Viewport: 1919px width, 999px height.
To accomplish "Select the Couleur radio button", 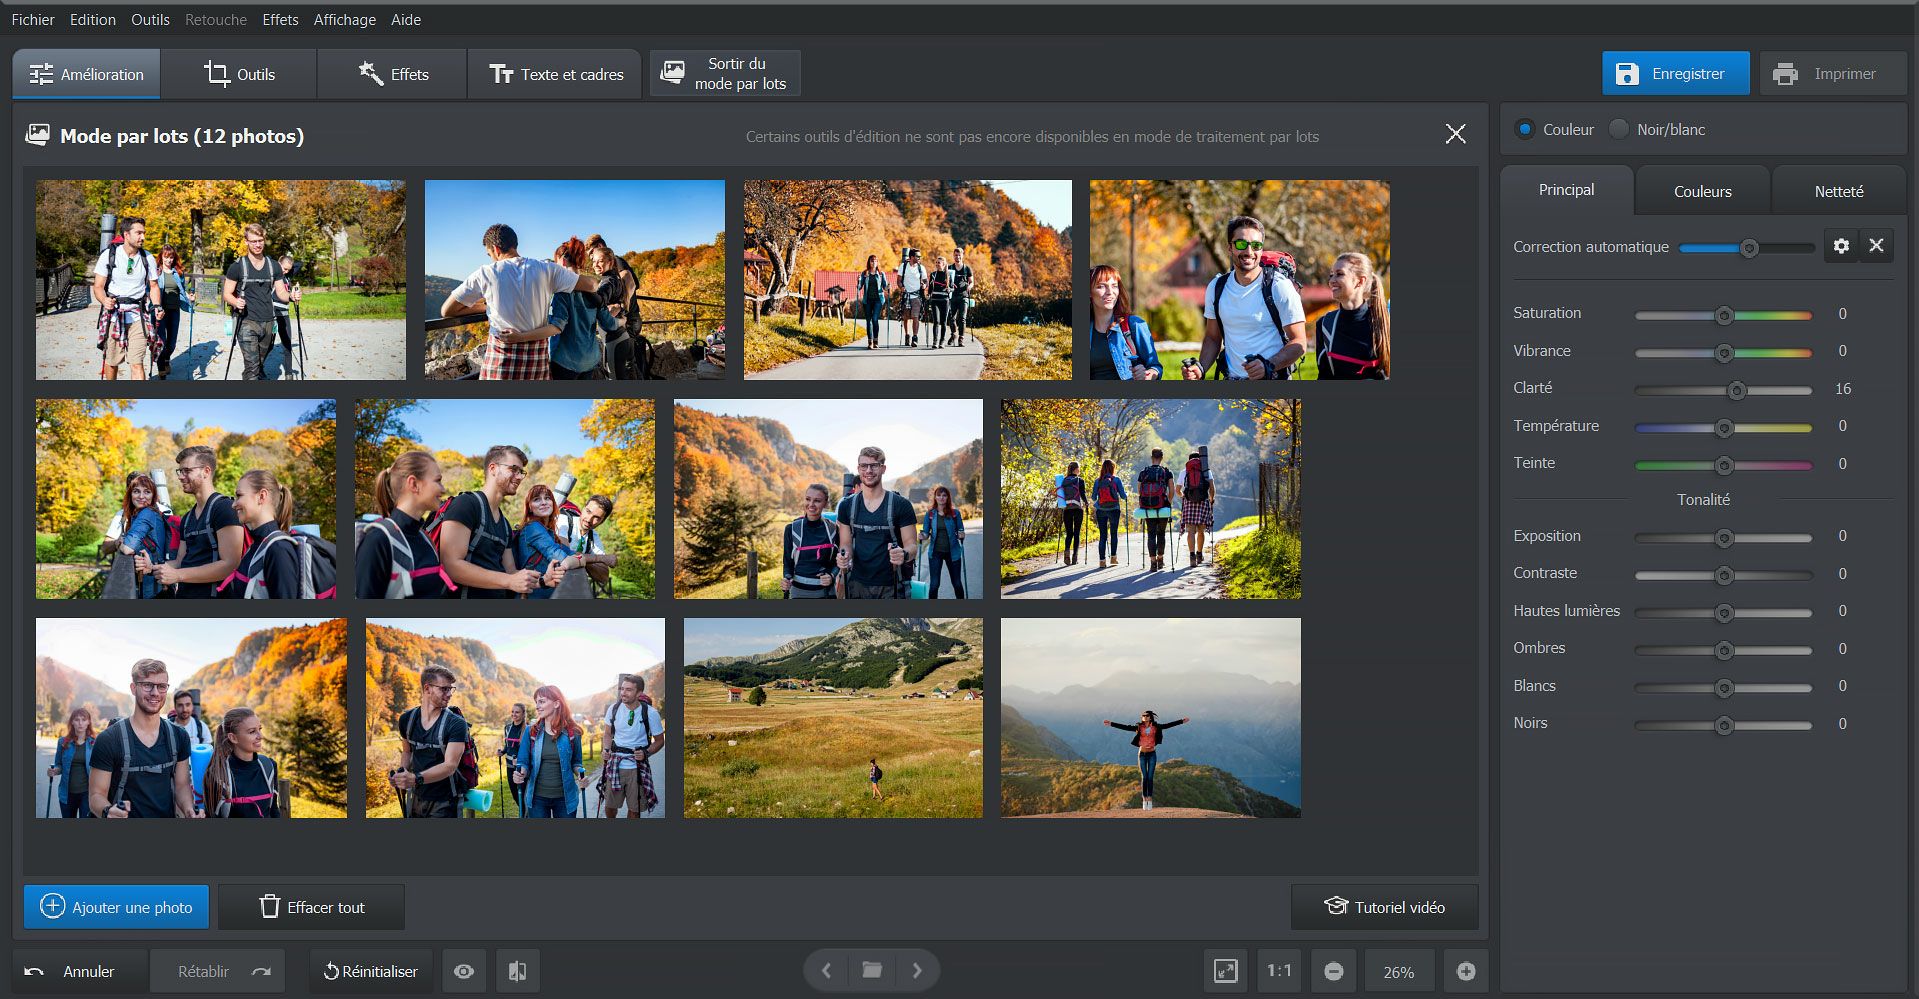I will point(1525,130).
